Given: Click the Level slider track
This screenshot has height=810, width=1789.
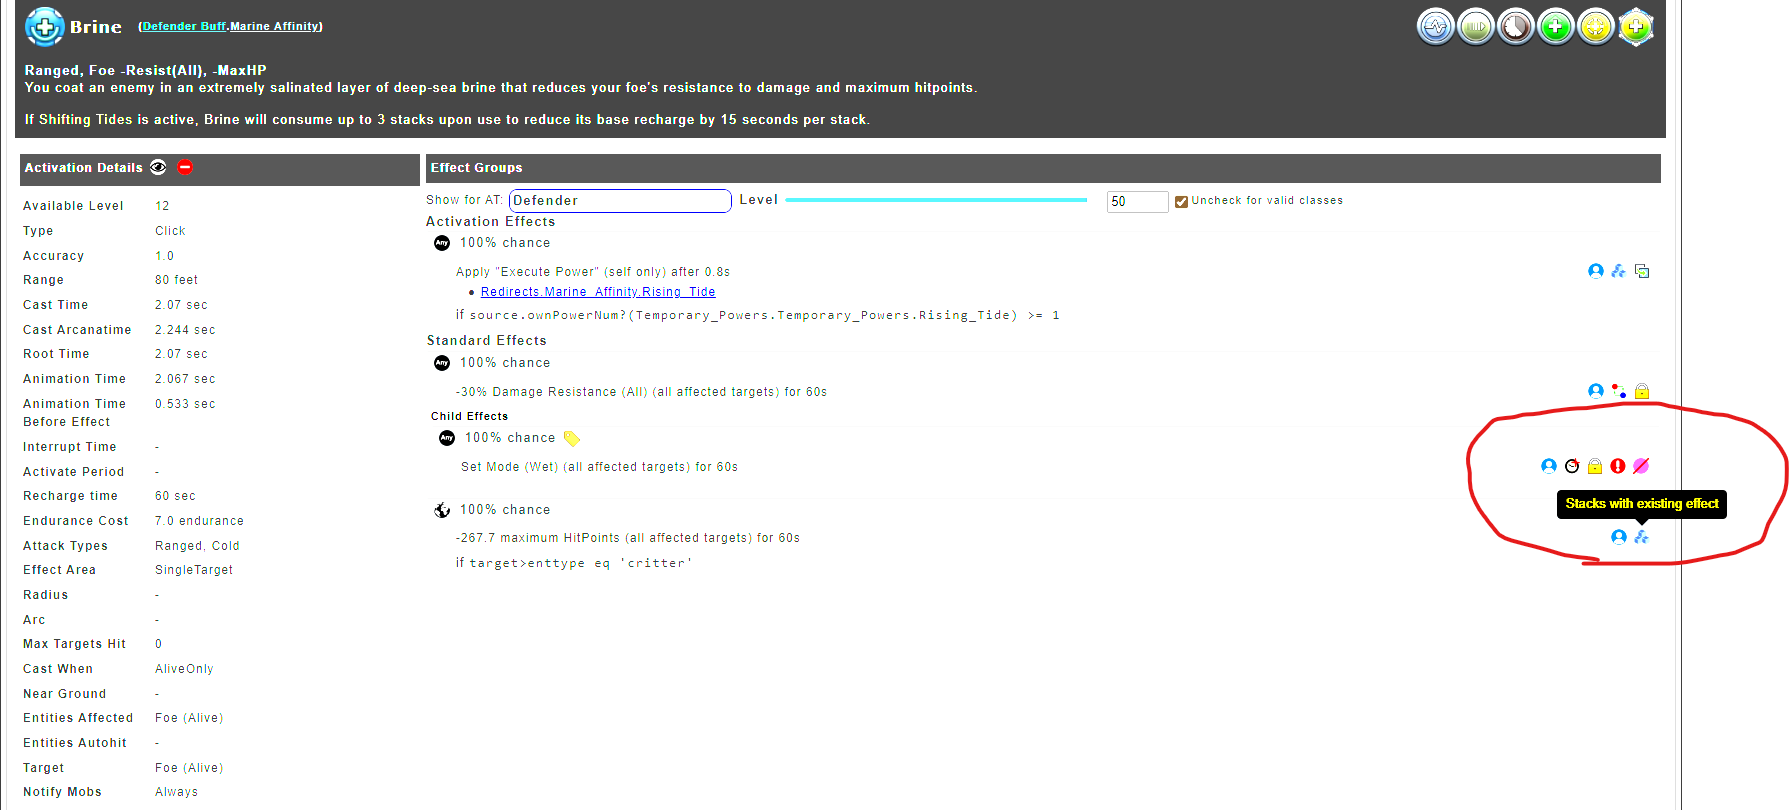Looking at the screenshot, I should (936, 200).
